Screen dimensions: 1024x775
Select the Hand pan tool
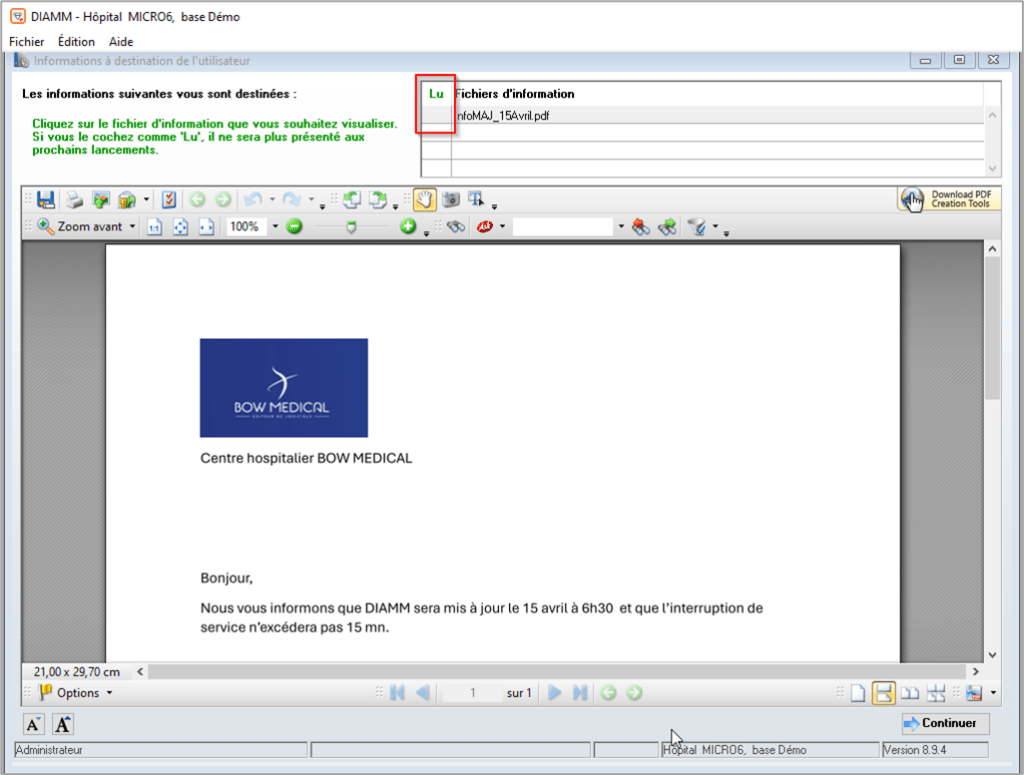[424, 200]
